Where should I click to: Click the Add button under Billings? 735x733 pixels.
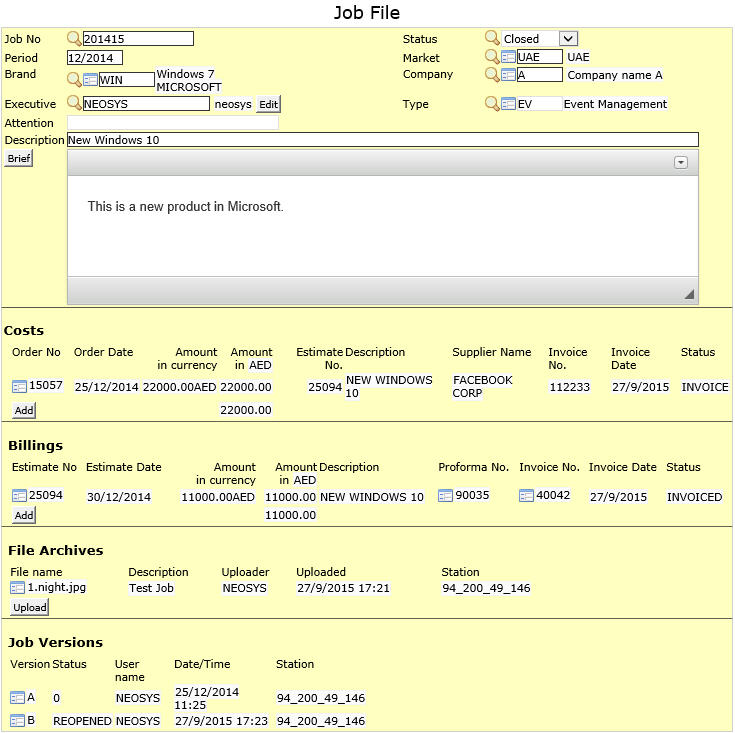24,516
